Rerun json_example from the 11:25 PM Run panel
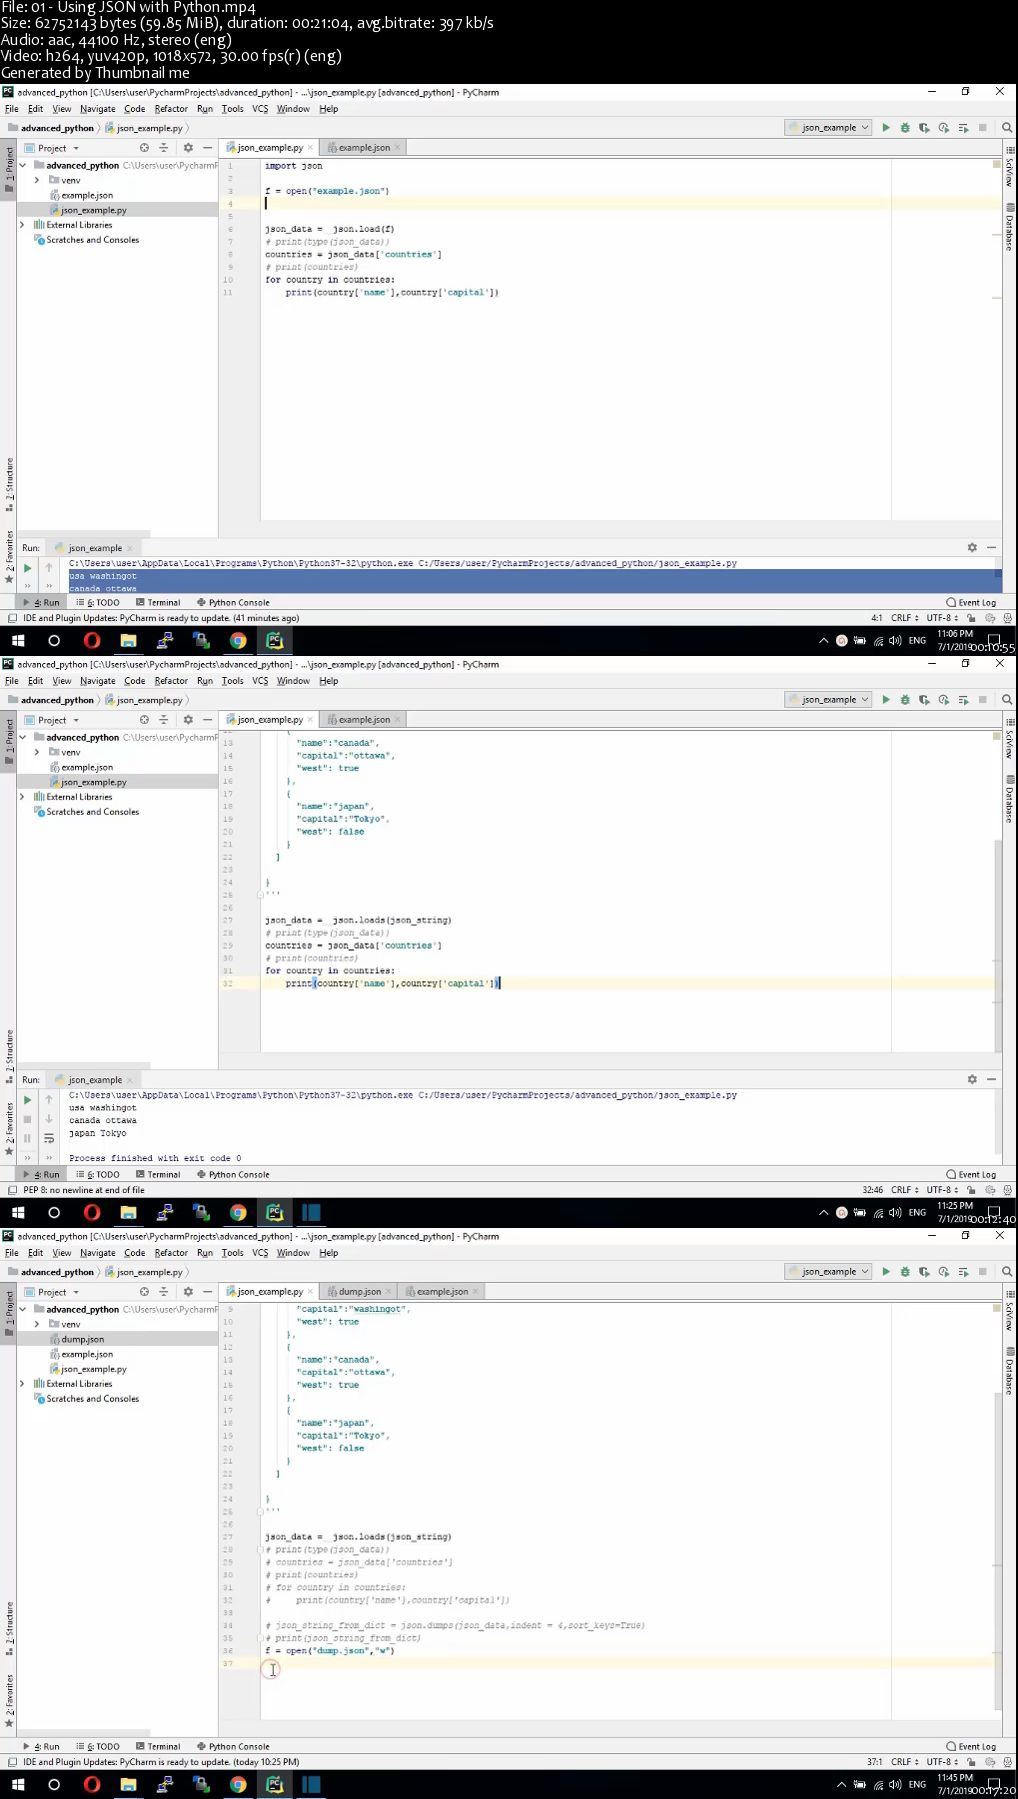1018x1799 pixels. 27,1100
